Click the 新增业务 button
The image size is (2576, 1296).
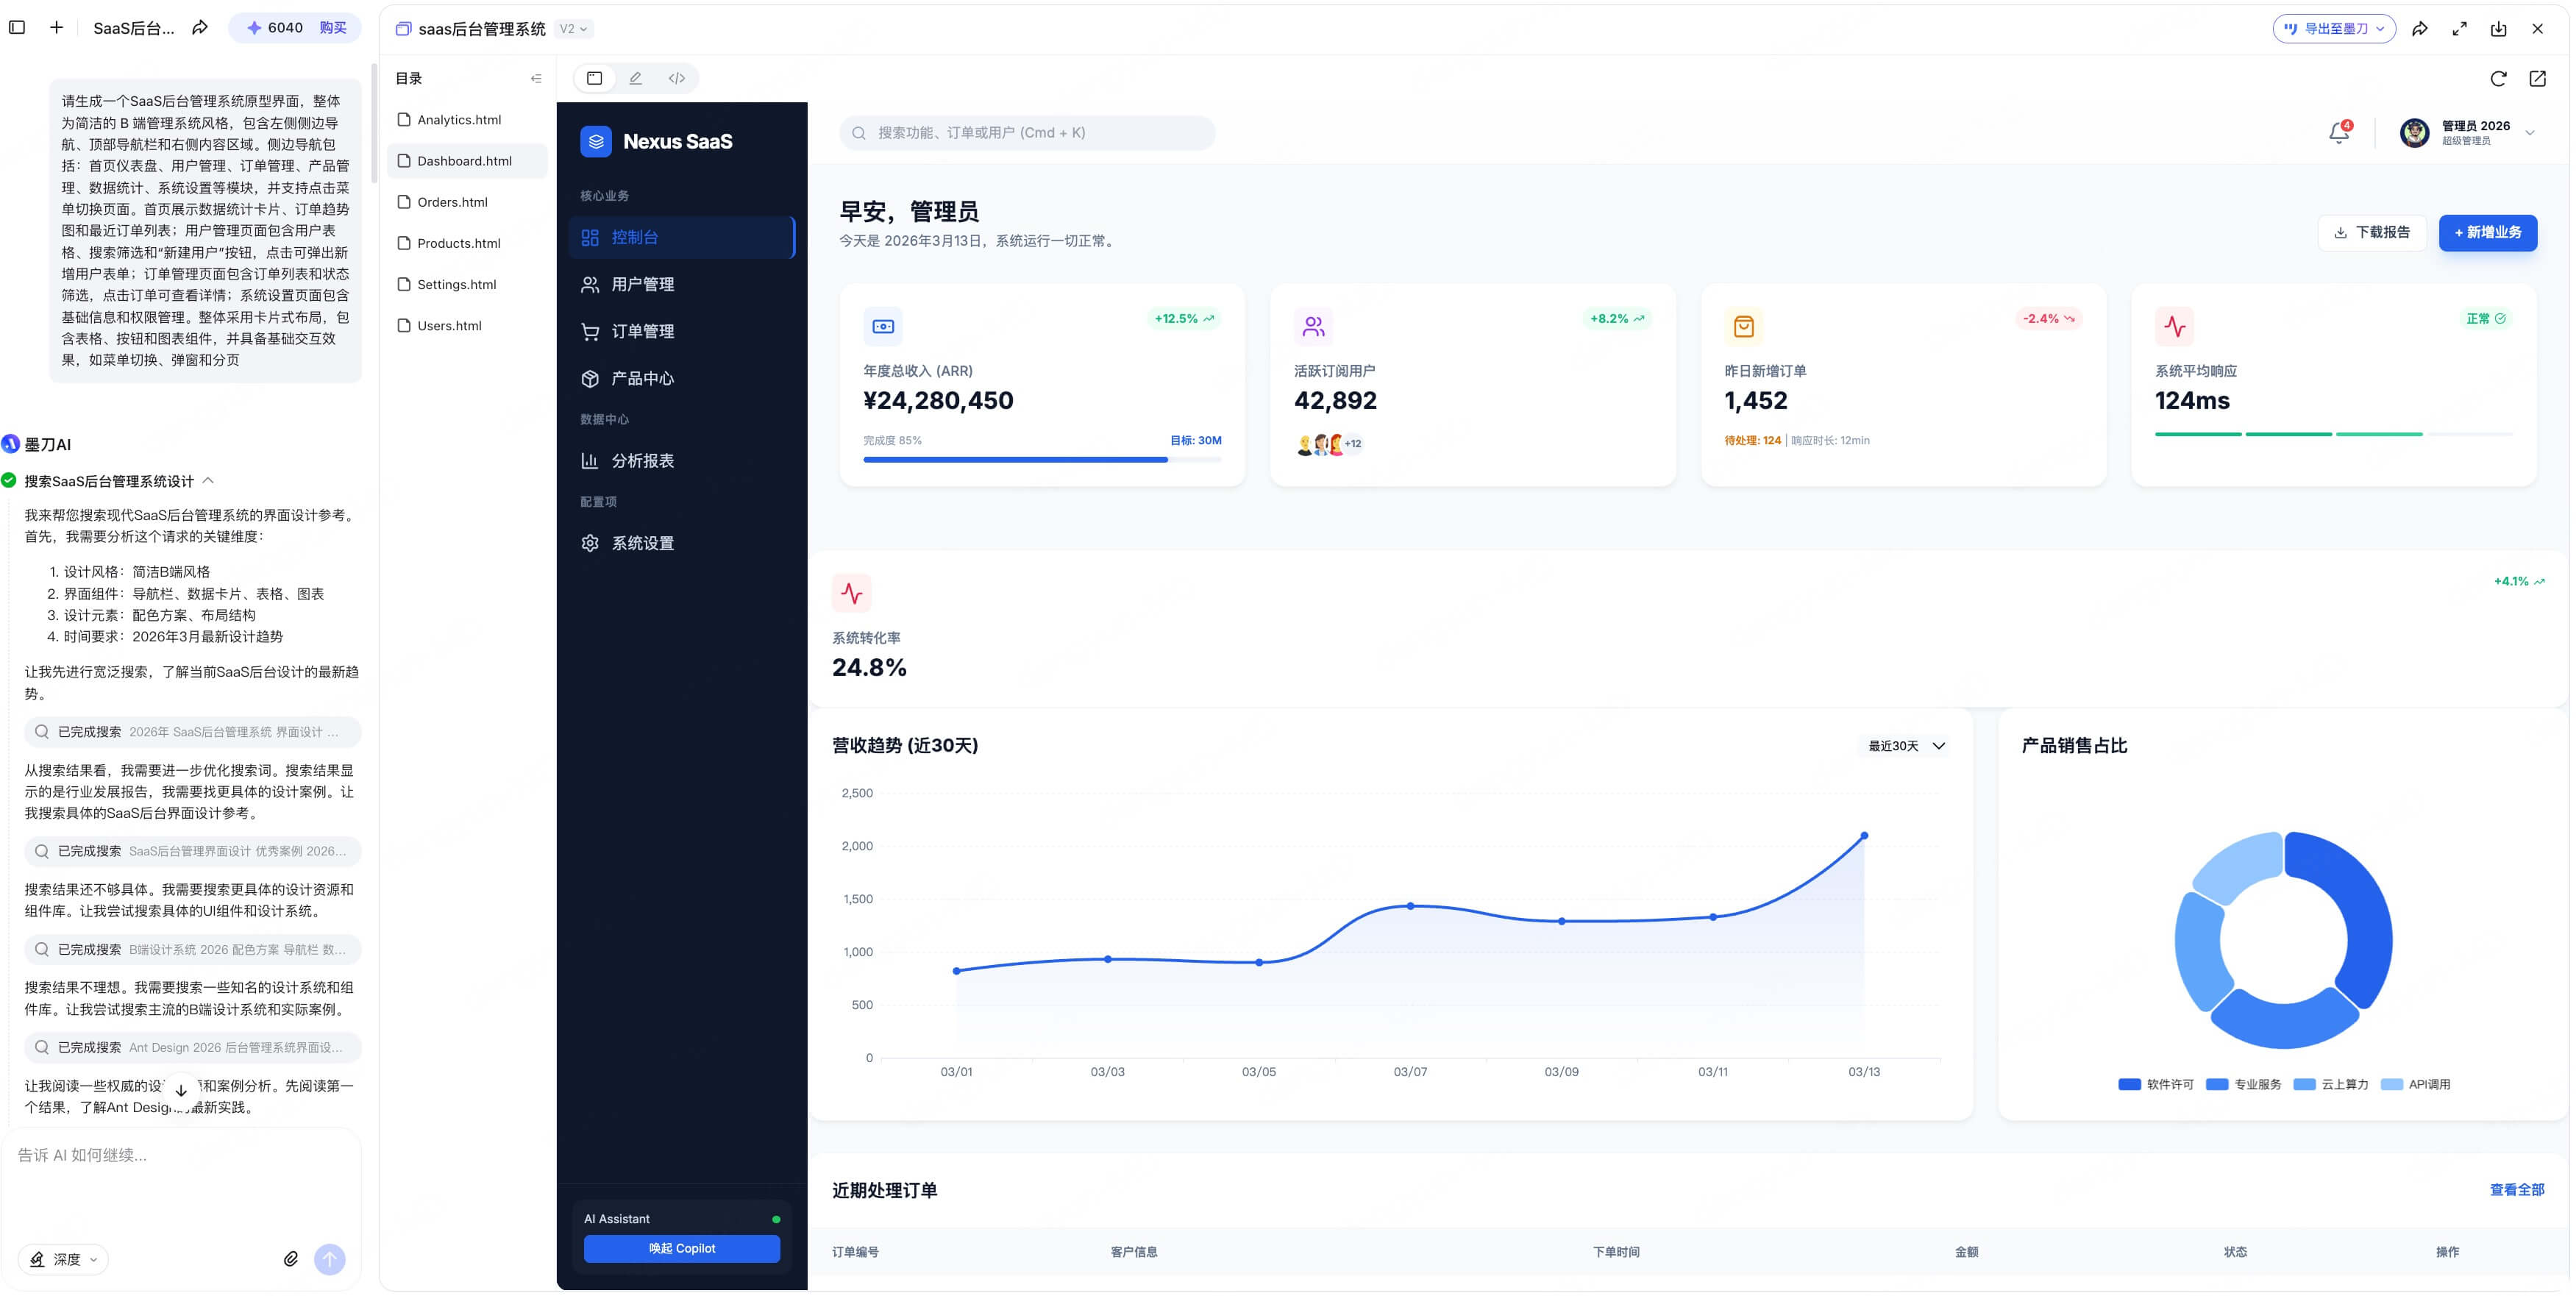pos(2487,232)
